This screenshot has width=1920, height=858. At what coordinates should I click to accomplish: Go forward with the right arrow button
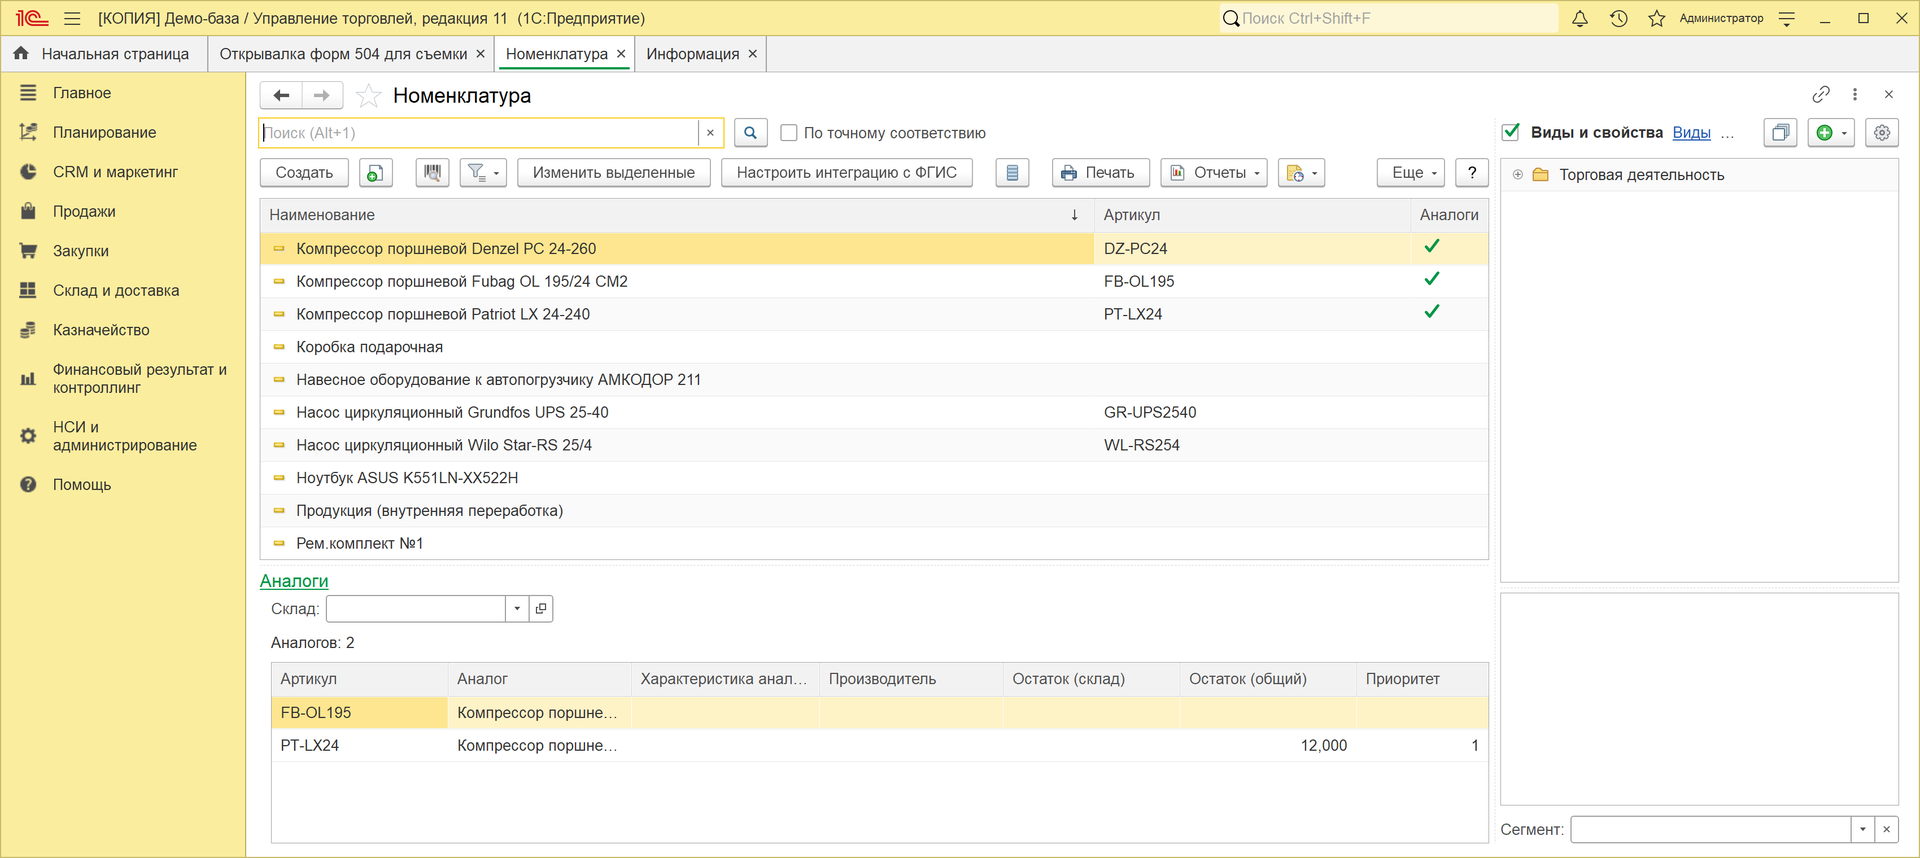[x=322, y=95]
